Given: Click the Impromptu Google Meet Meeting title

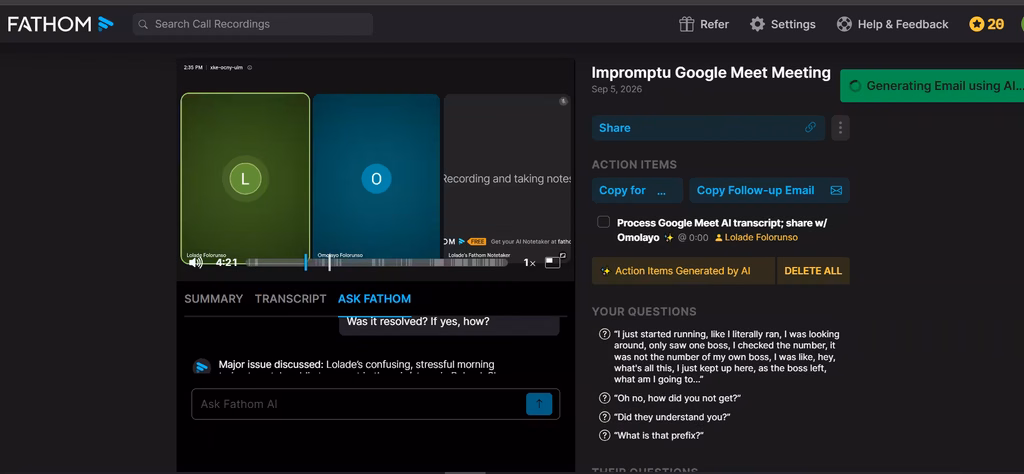Looking at the screenshot, I should [711, 72].
